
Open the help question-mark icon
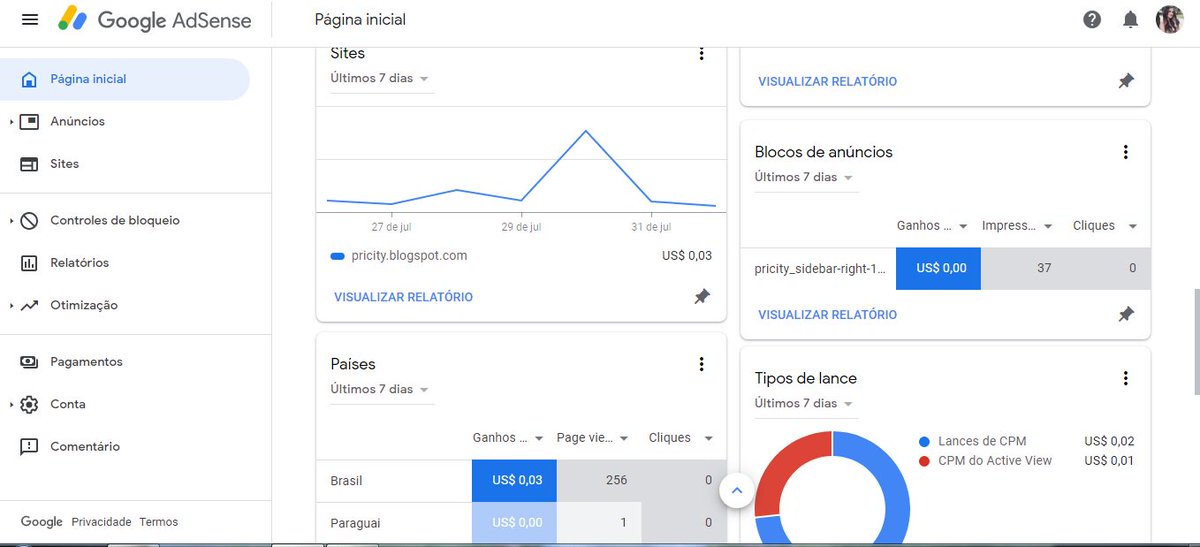point(1092,20)
